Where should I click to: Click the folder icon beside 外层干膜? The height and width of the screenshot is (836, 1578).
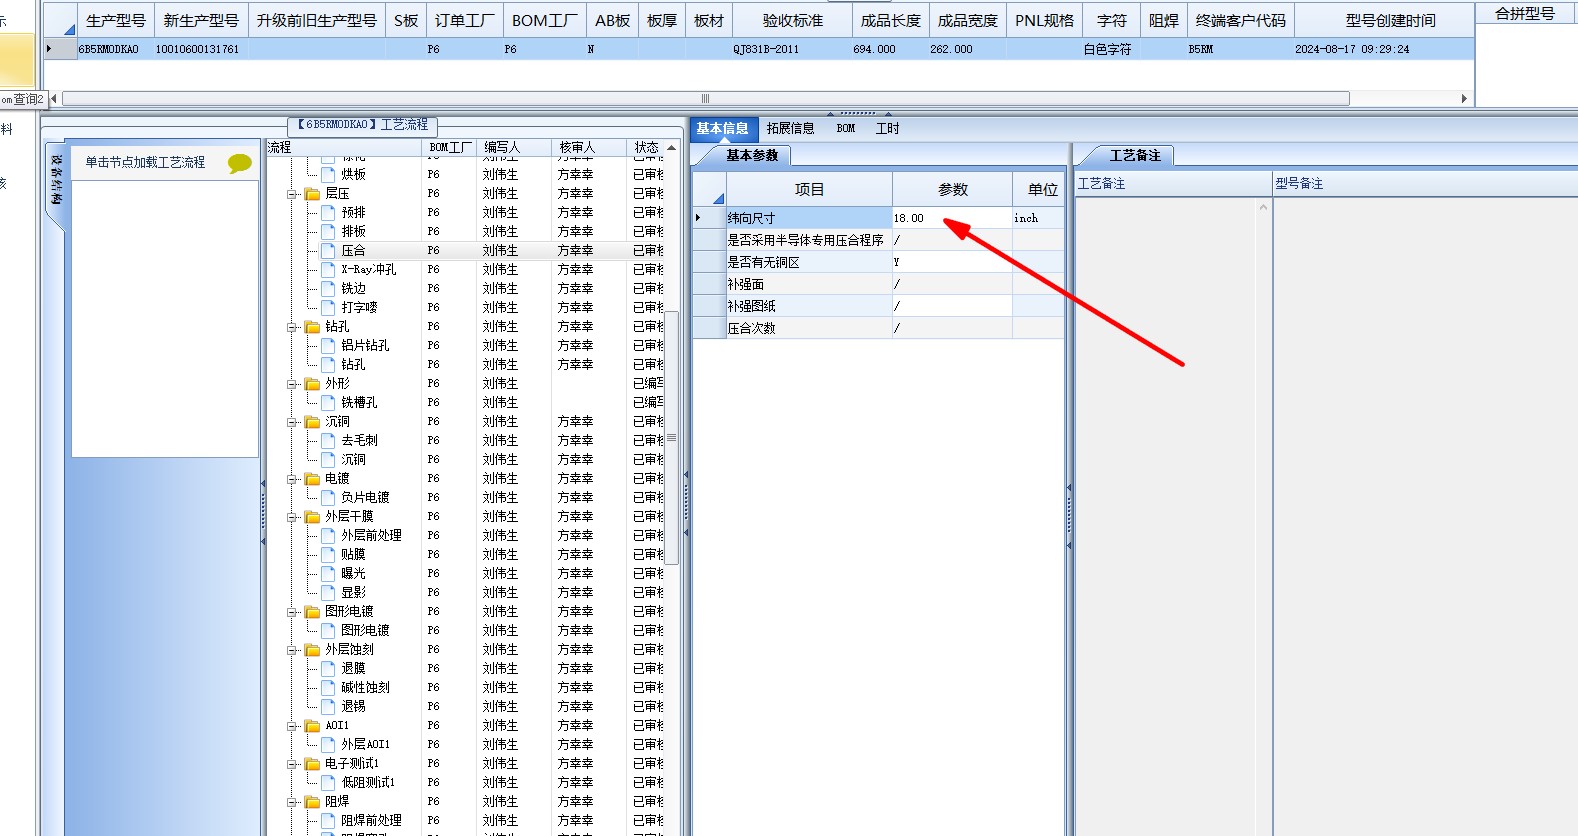[312, 517]
